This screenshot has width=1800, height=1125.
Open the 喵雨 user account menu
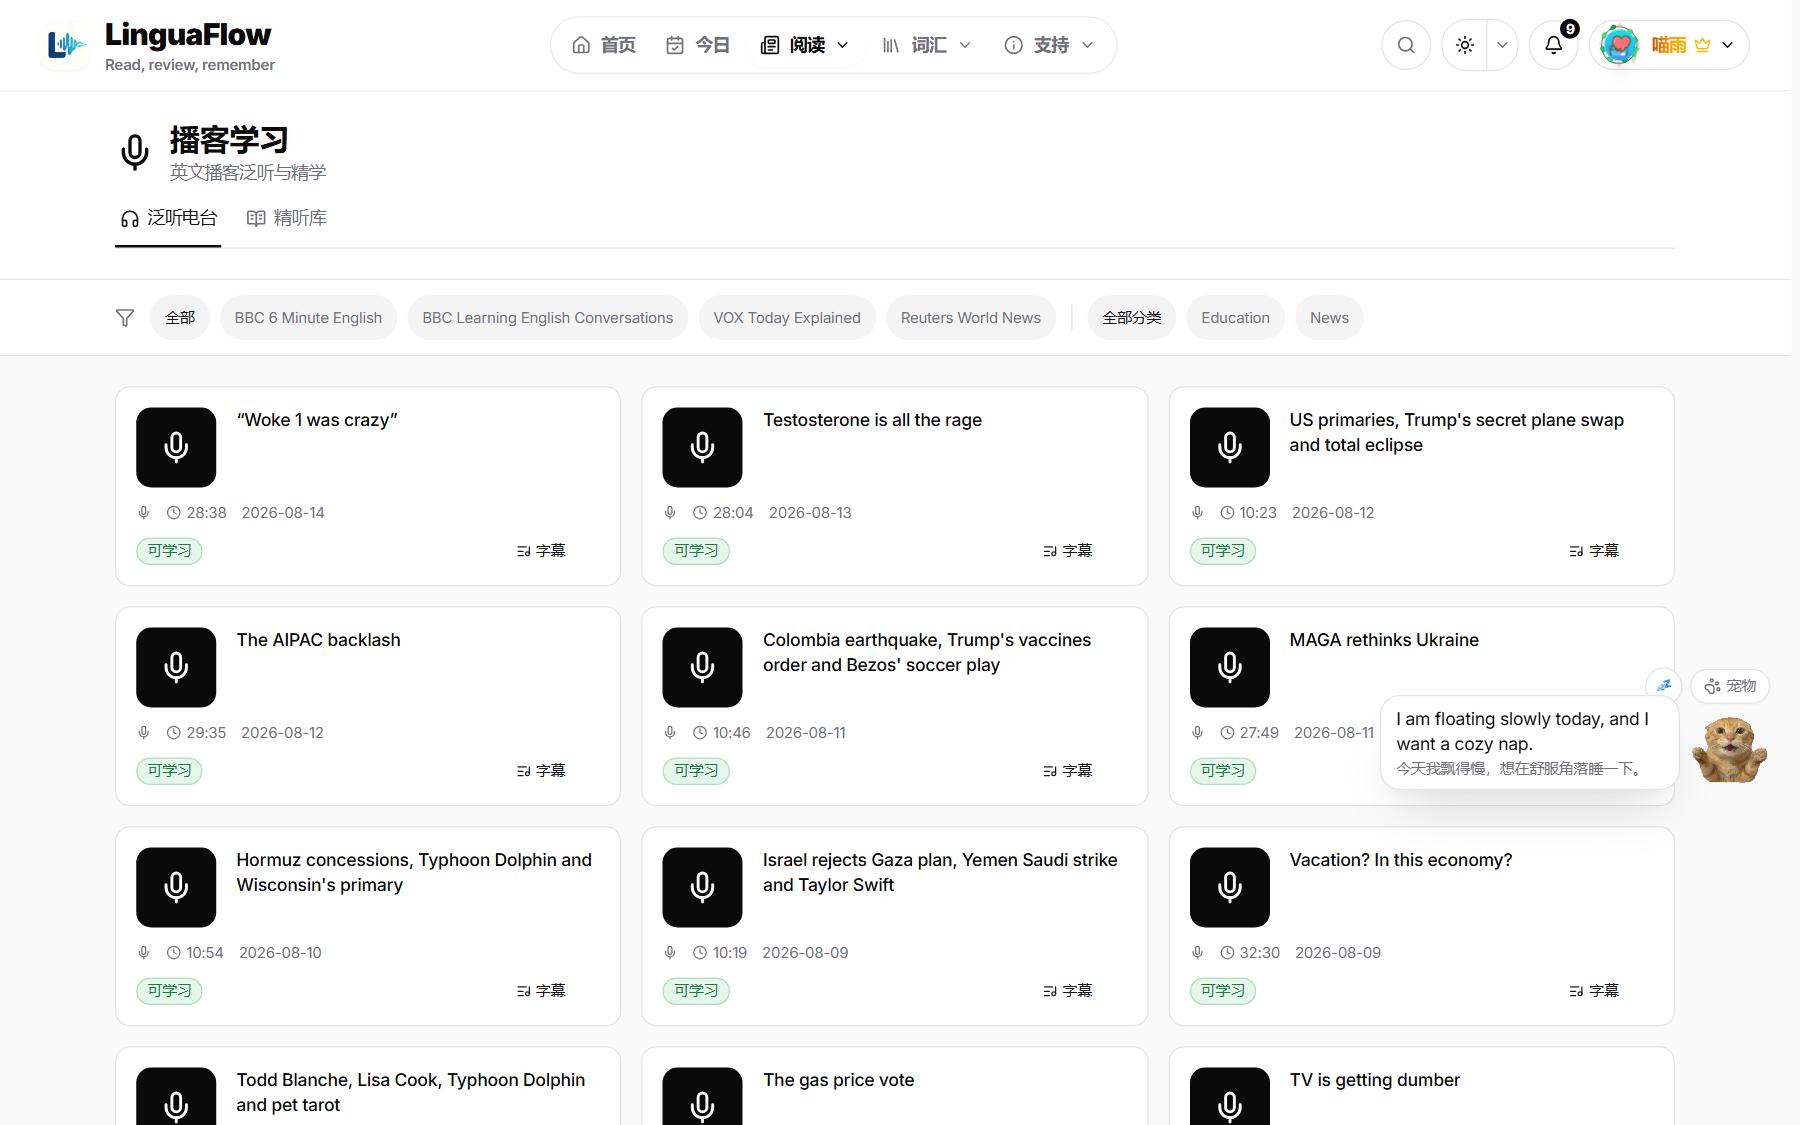click(x=1669, y=45)
